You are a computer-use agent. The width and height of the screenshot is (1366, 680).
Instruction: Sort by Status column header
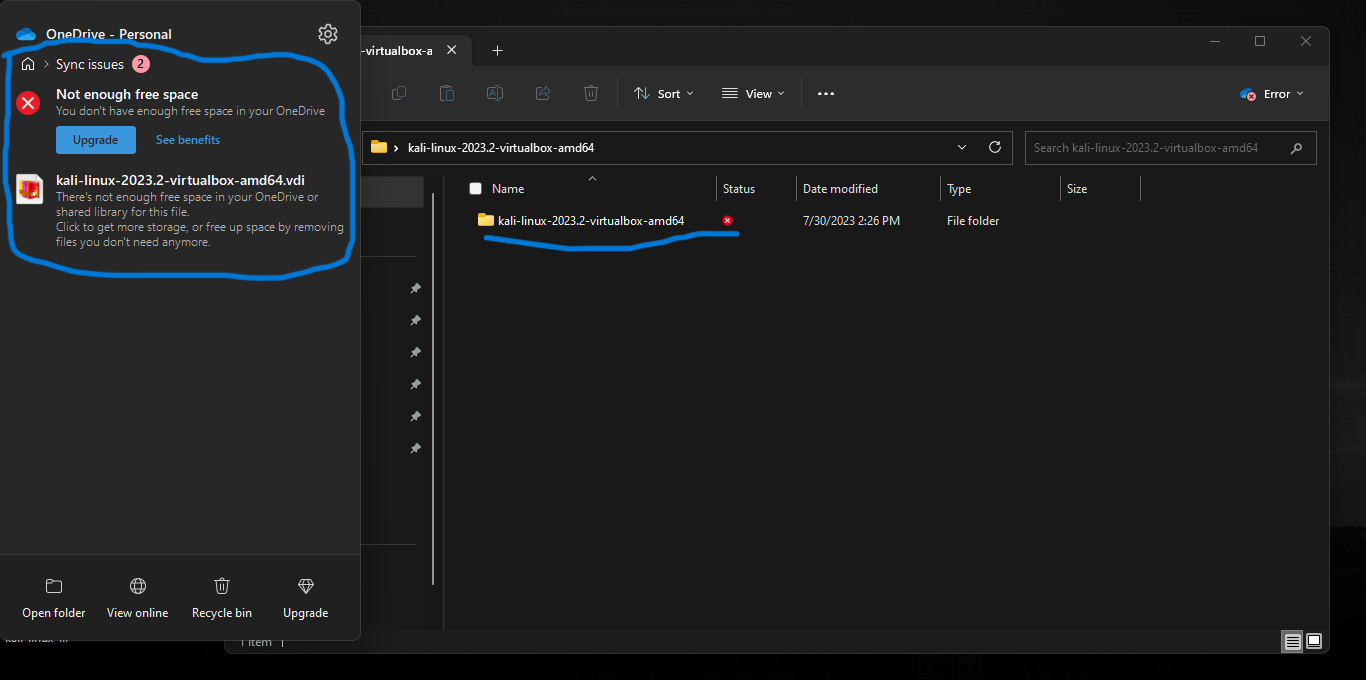click(739, 189)
